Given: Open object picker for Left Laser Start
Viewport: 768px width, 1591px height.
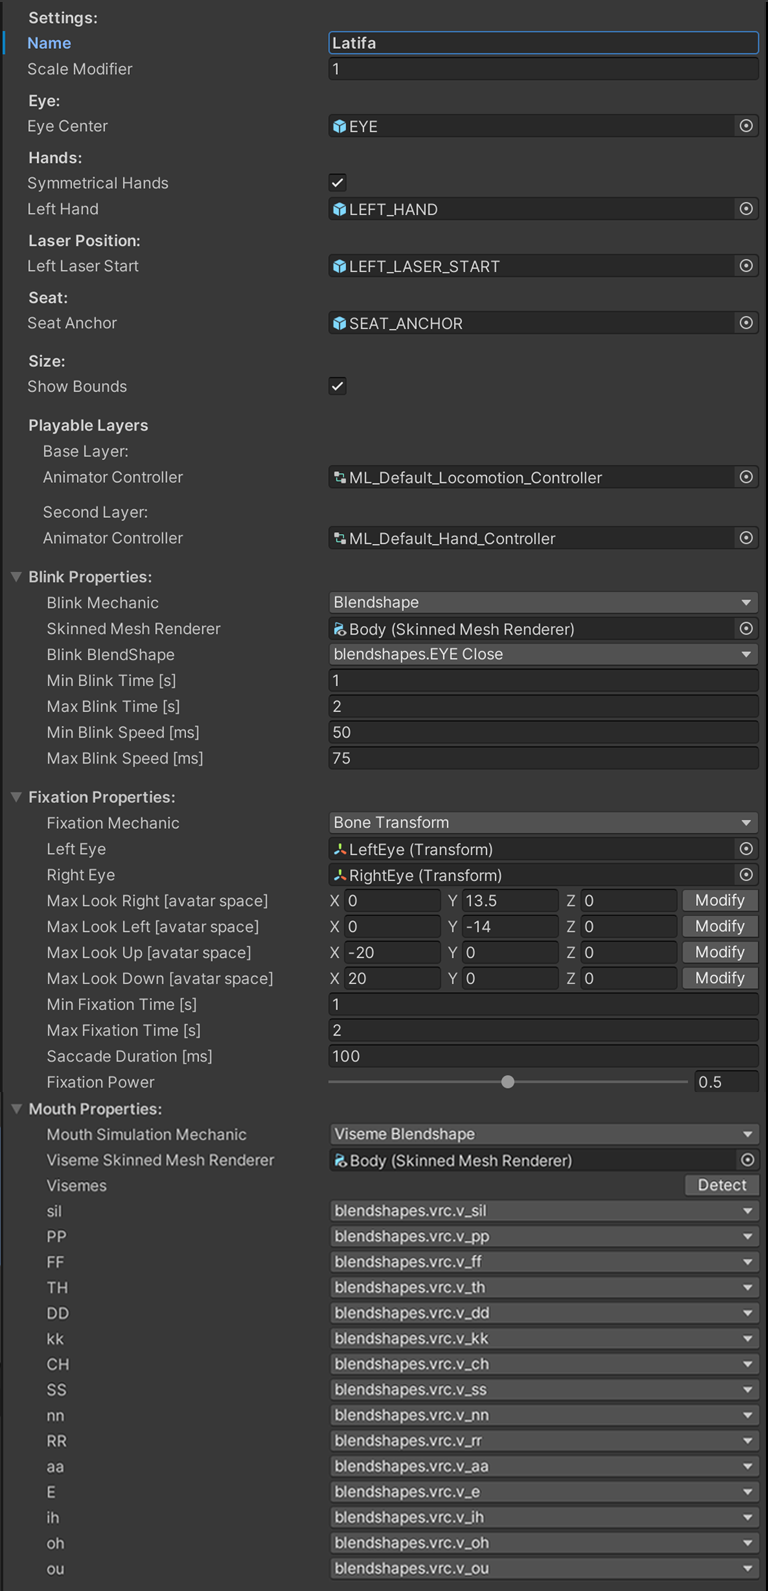Looking at the screenshot, I should tap(746, 266).
